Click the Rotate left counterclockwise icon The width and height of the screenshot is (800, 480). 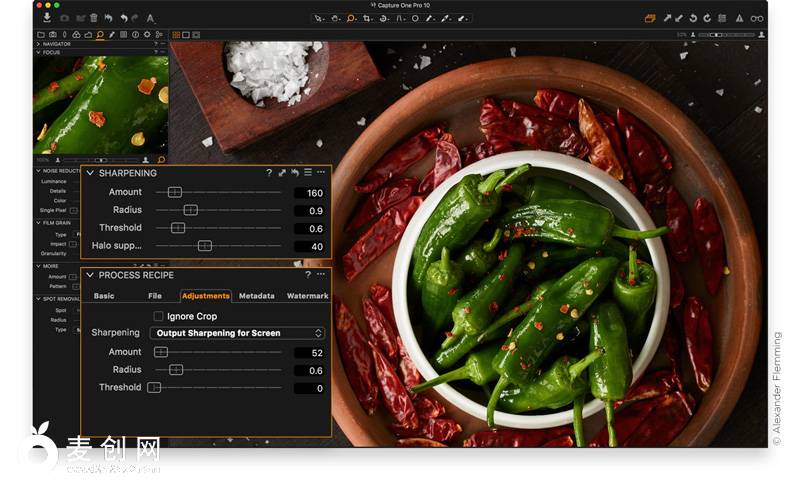click(x=693, y=19)
